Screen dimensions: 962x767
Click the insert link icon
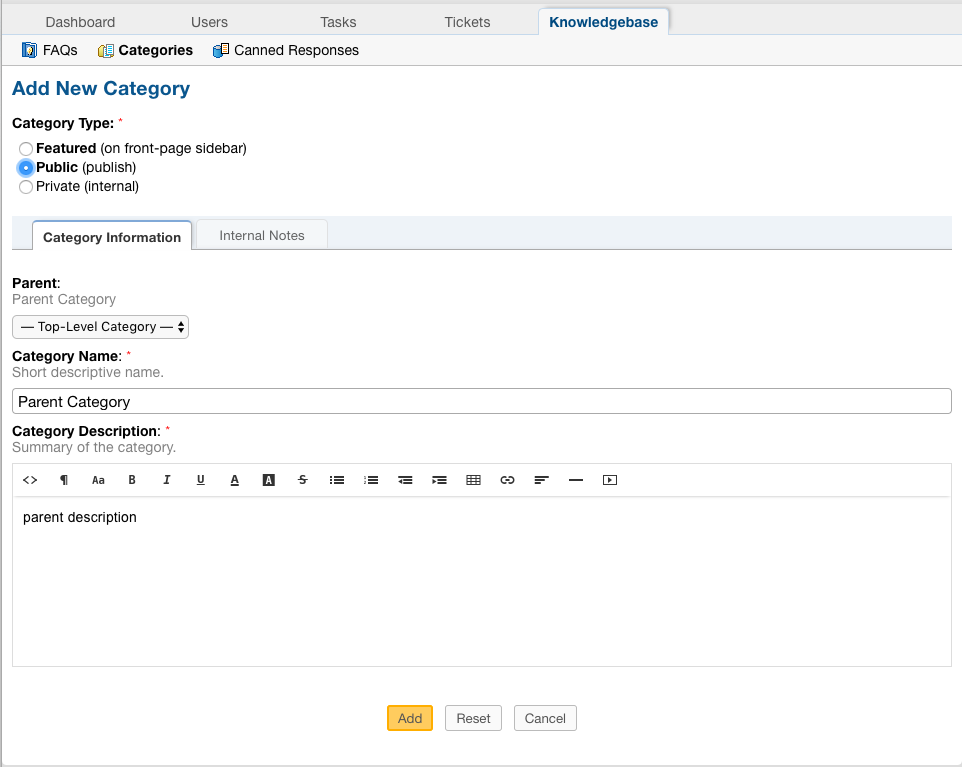point(507,480)
